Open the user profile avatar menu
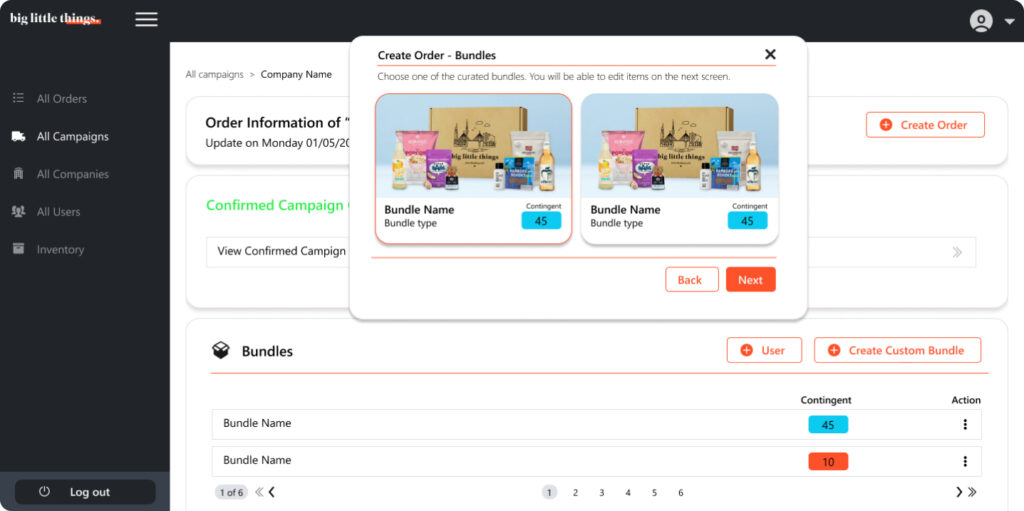This screenshot has height=511, width=1024. point(981,21)
